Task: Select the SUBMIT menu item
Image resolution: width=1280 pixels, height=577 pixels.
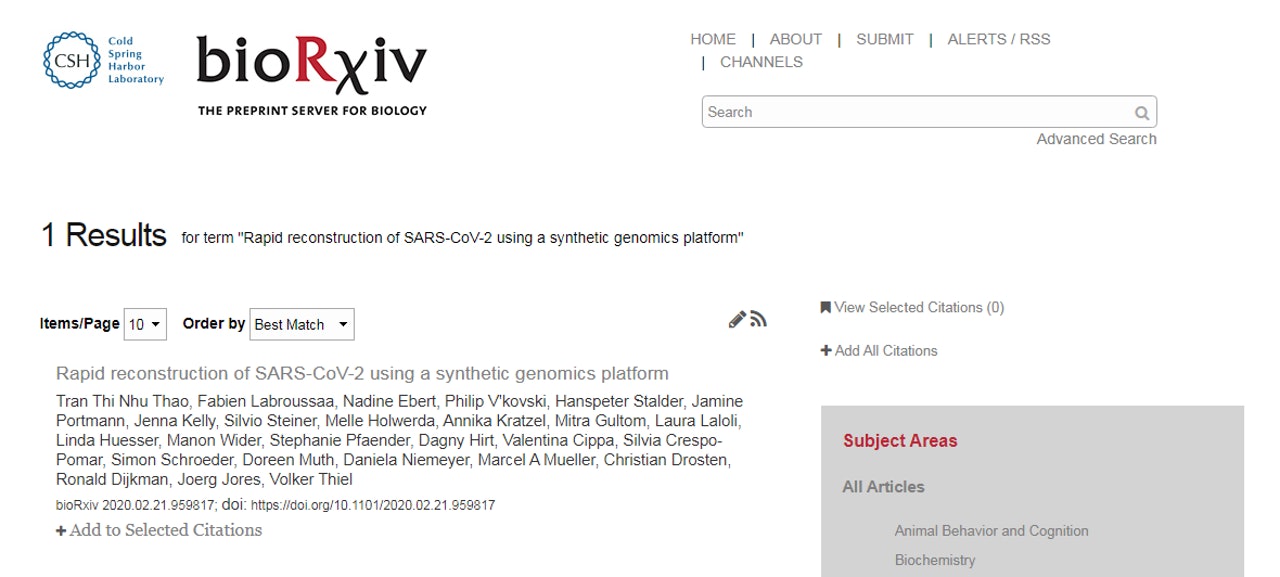Action: click(x=885, y=39)
